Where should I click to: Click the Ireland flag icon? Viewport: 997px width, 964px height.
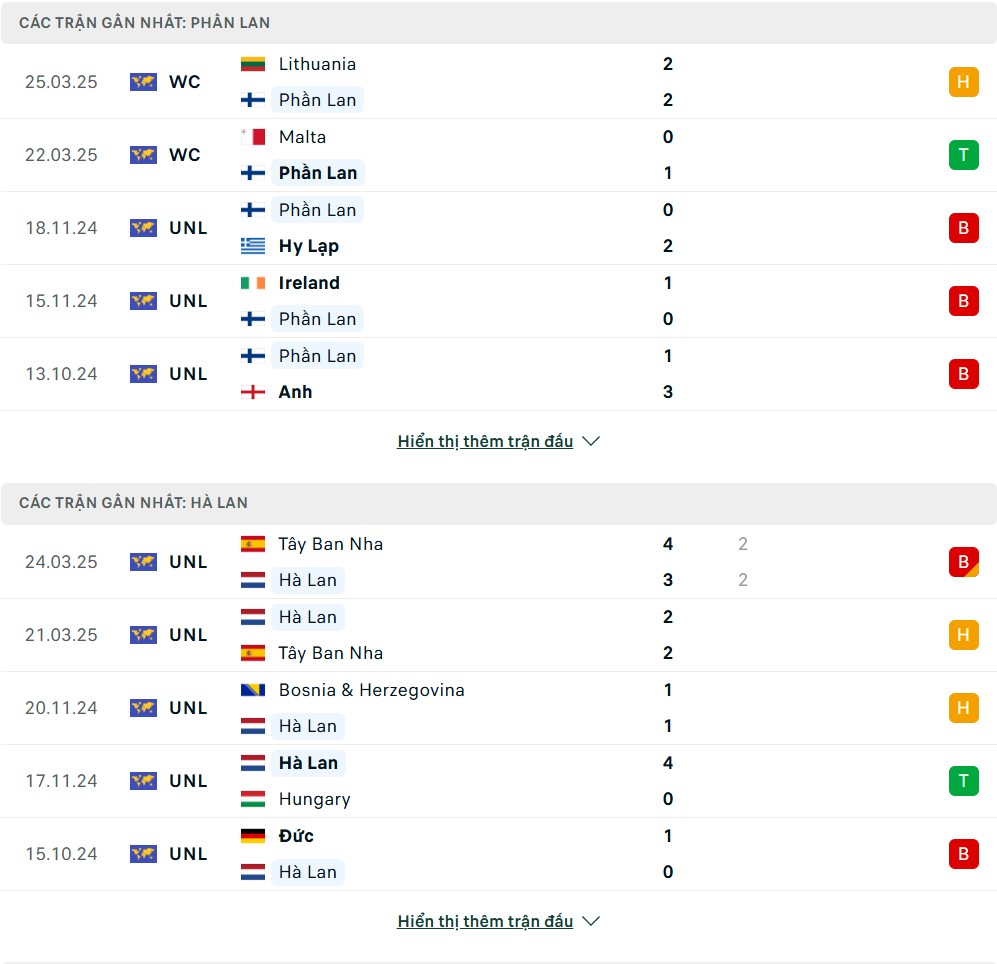[x=252, y=283]
